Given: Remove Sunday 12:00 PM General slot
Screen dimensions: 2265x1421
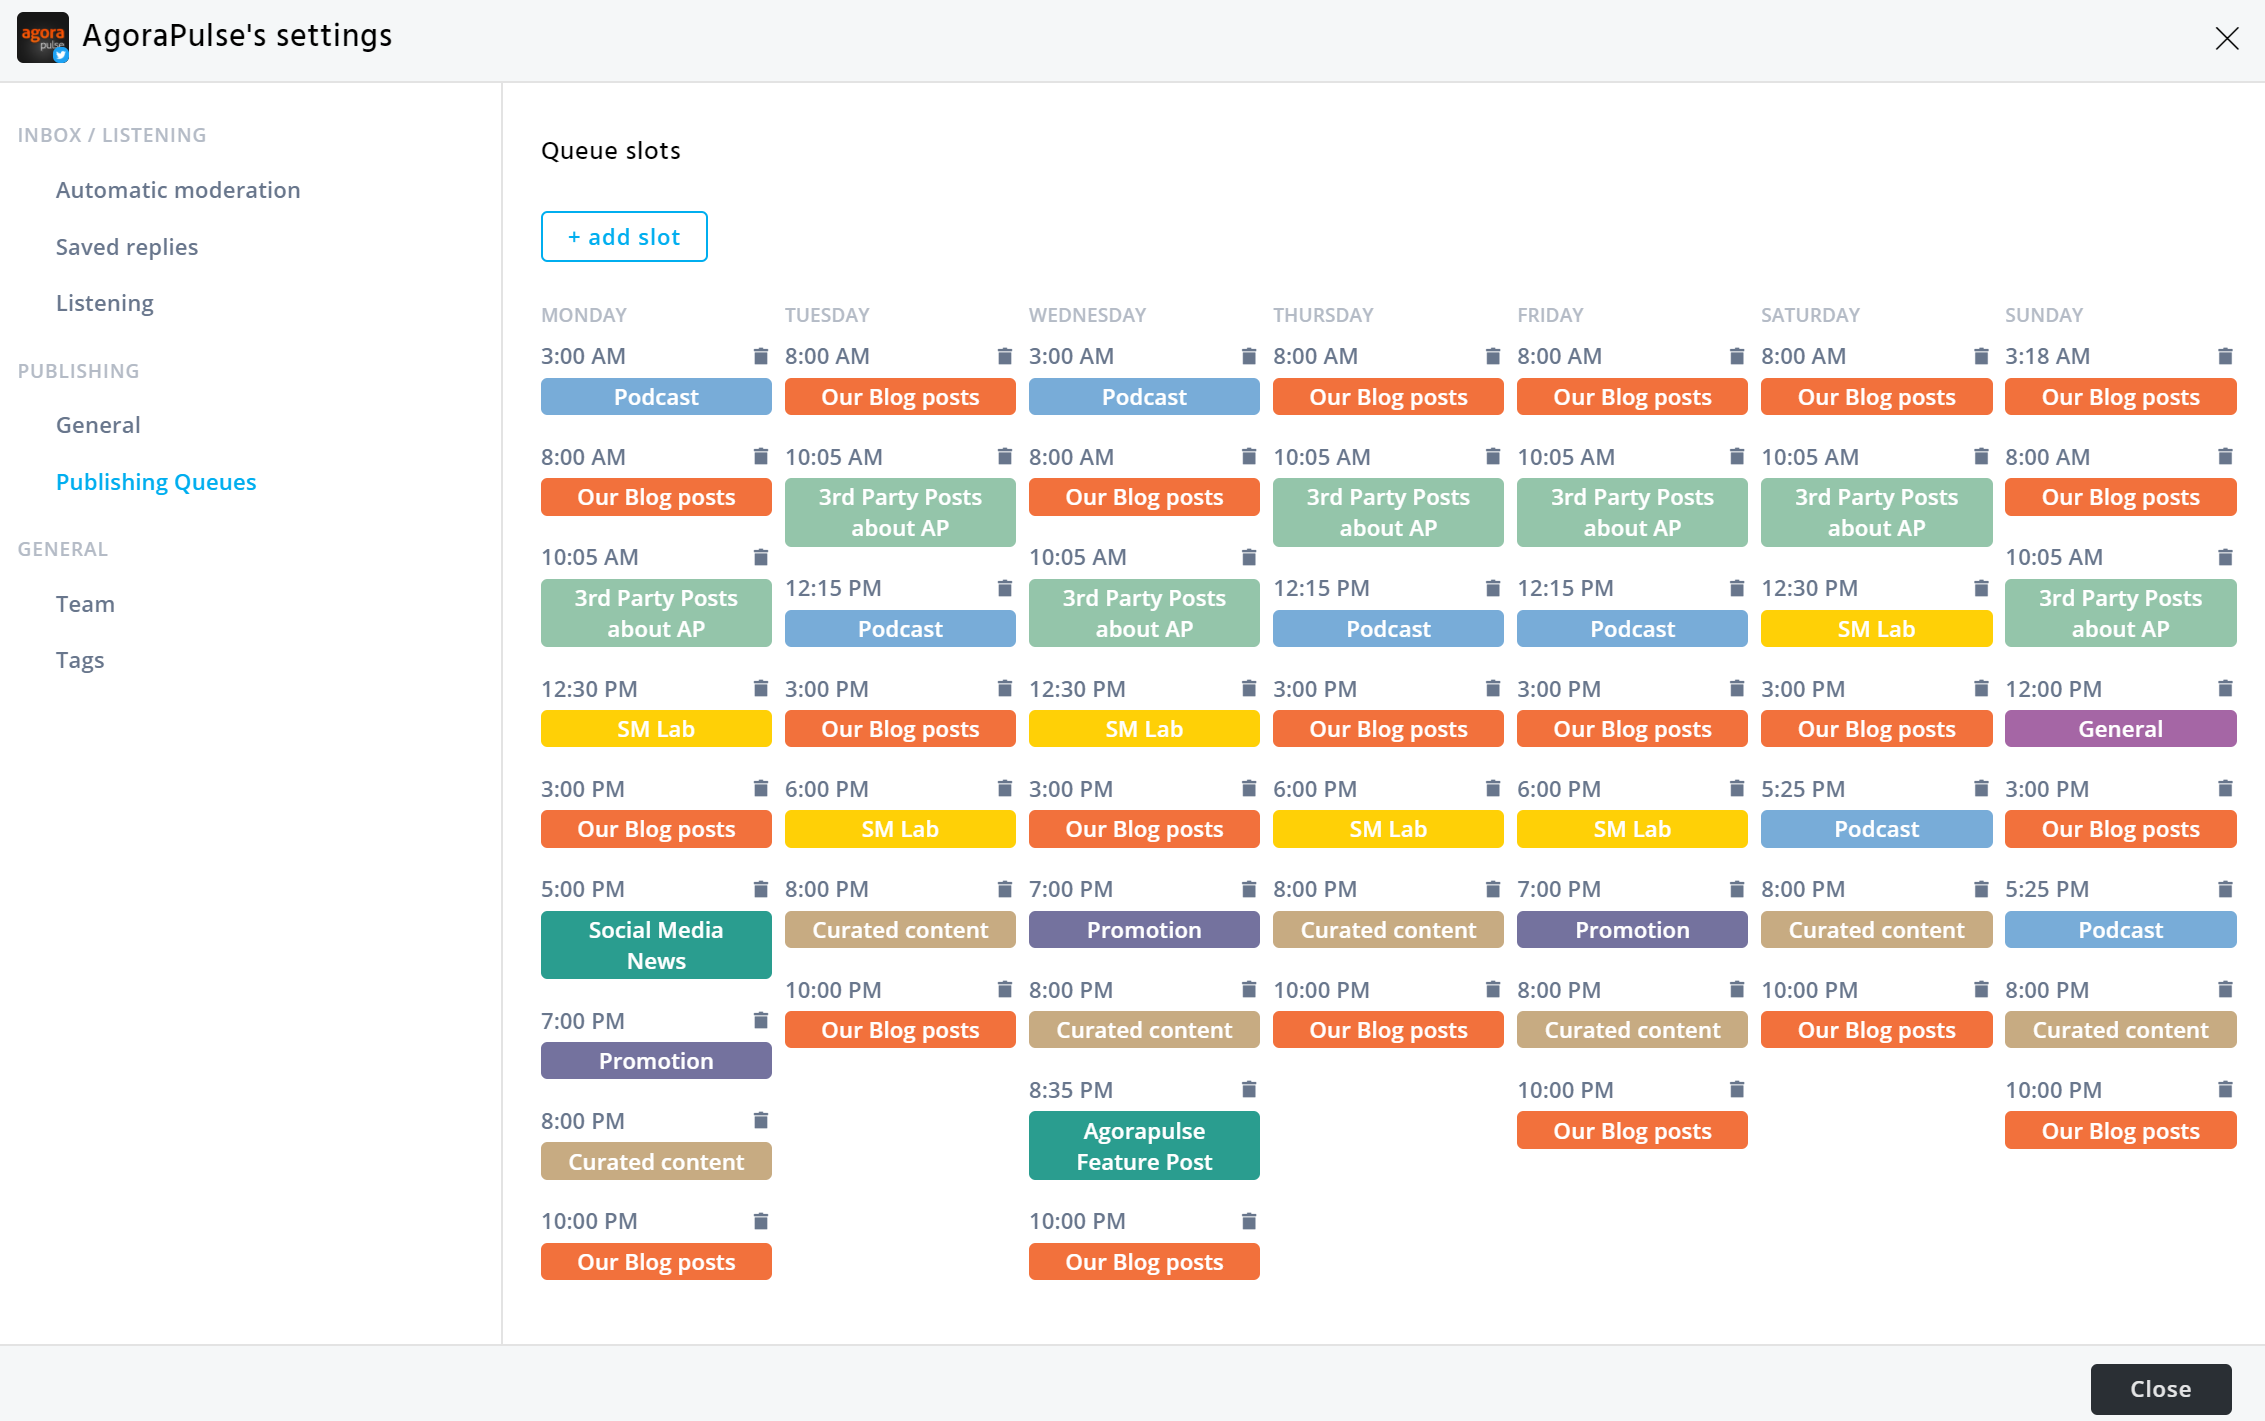Looking at the screenshot, I should point(2224,688).
